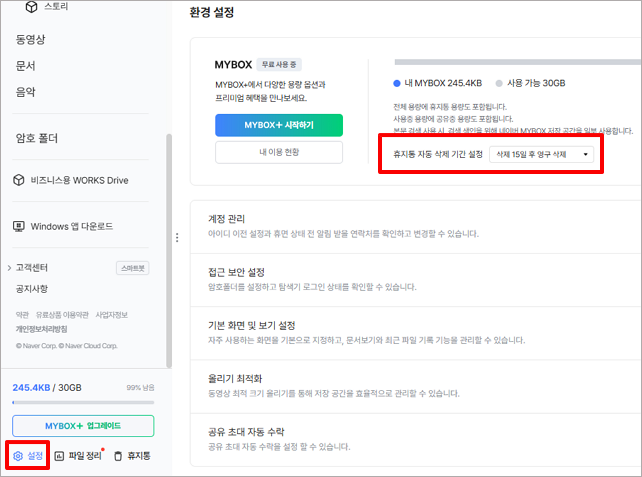Click the 비즈니스용 WORKS Drive cube icon

tap(19, 180)
